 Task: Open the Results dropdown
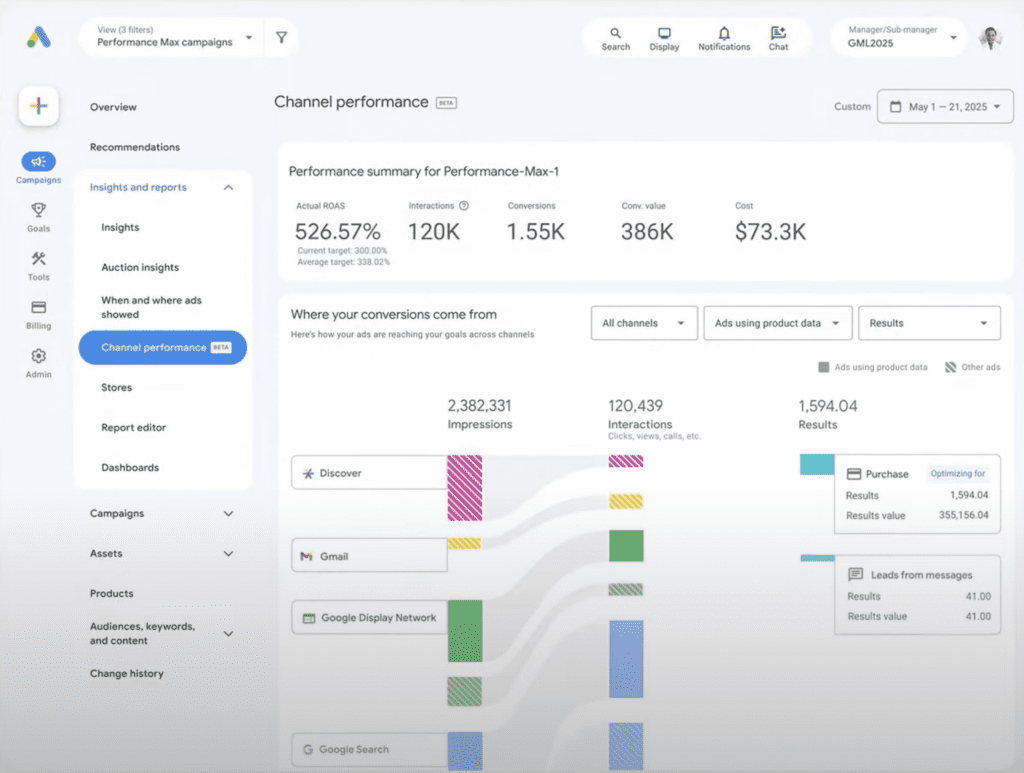click(929, 323)
